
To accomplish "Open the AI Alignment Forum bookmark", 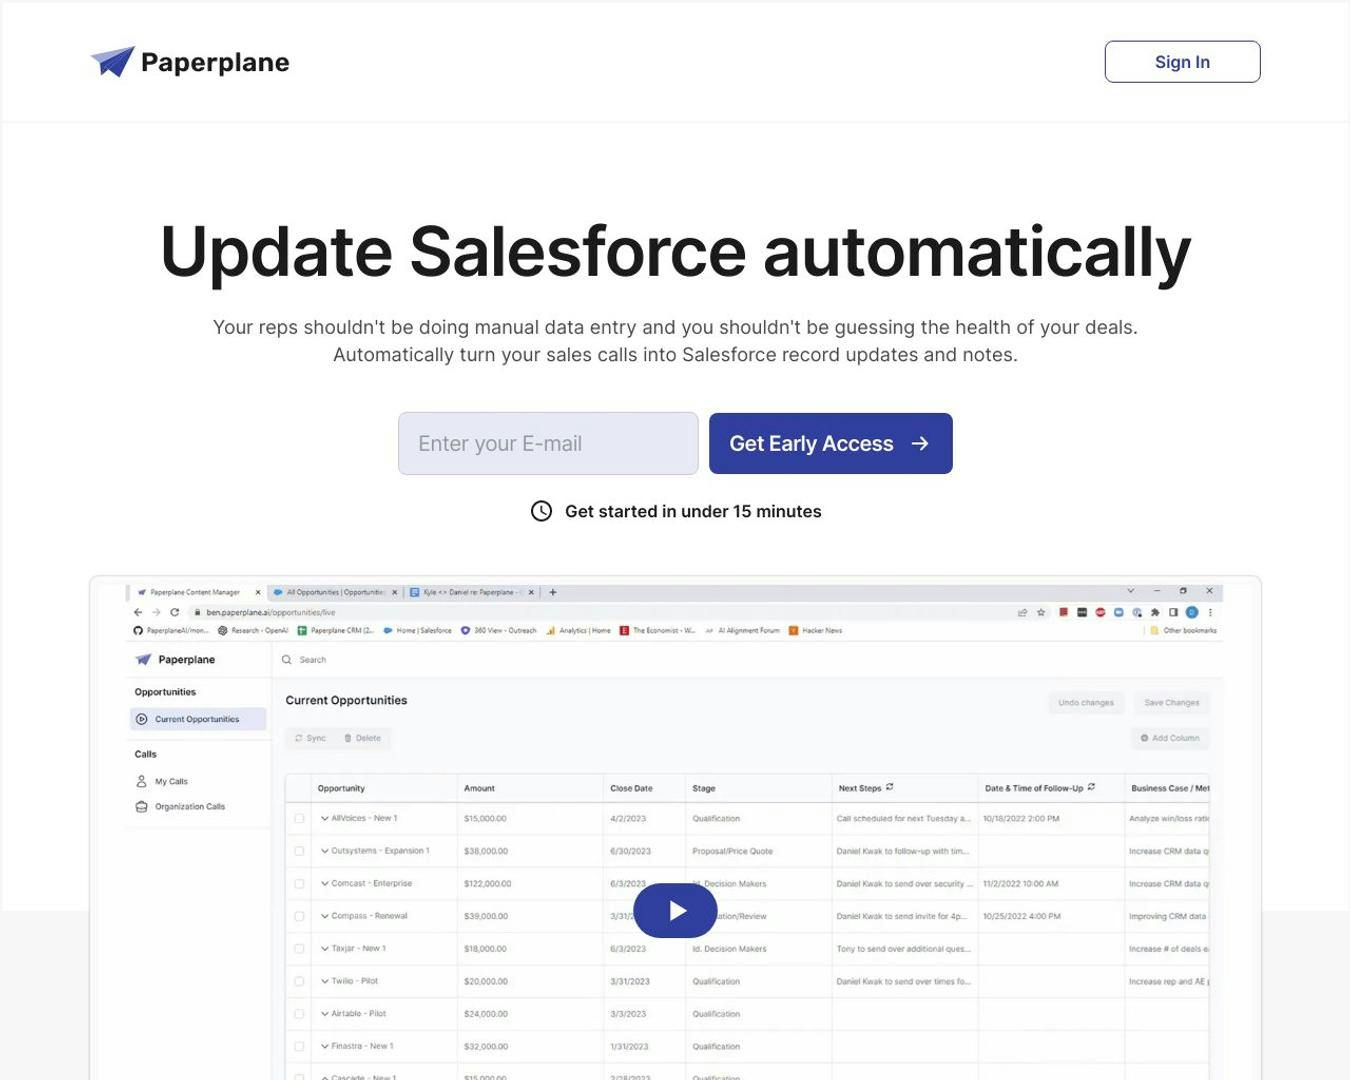I will (x=742, y=631).
